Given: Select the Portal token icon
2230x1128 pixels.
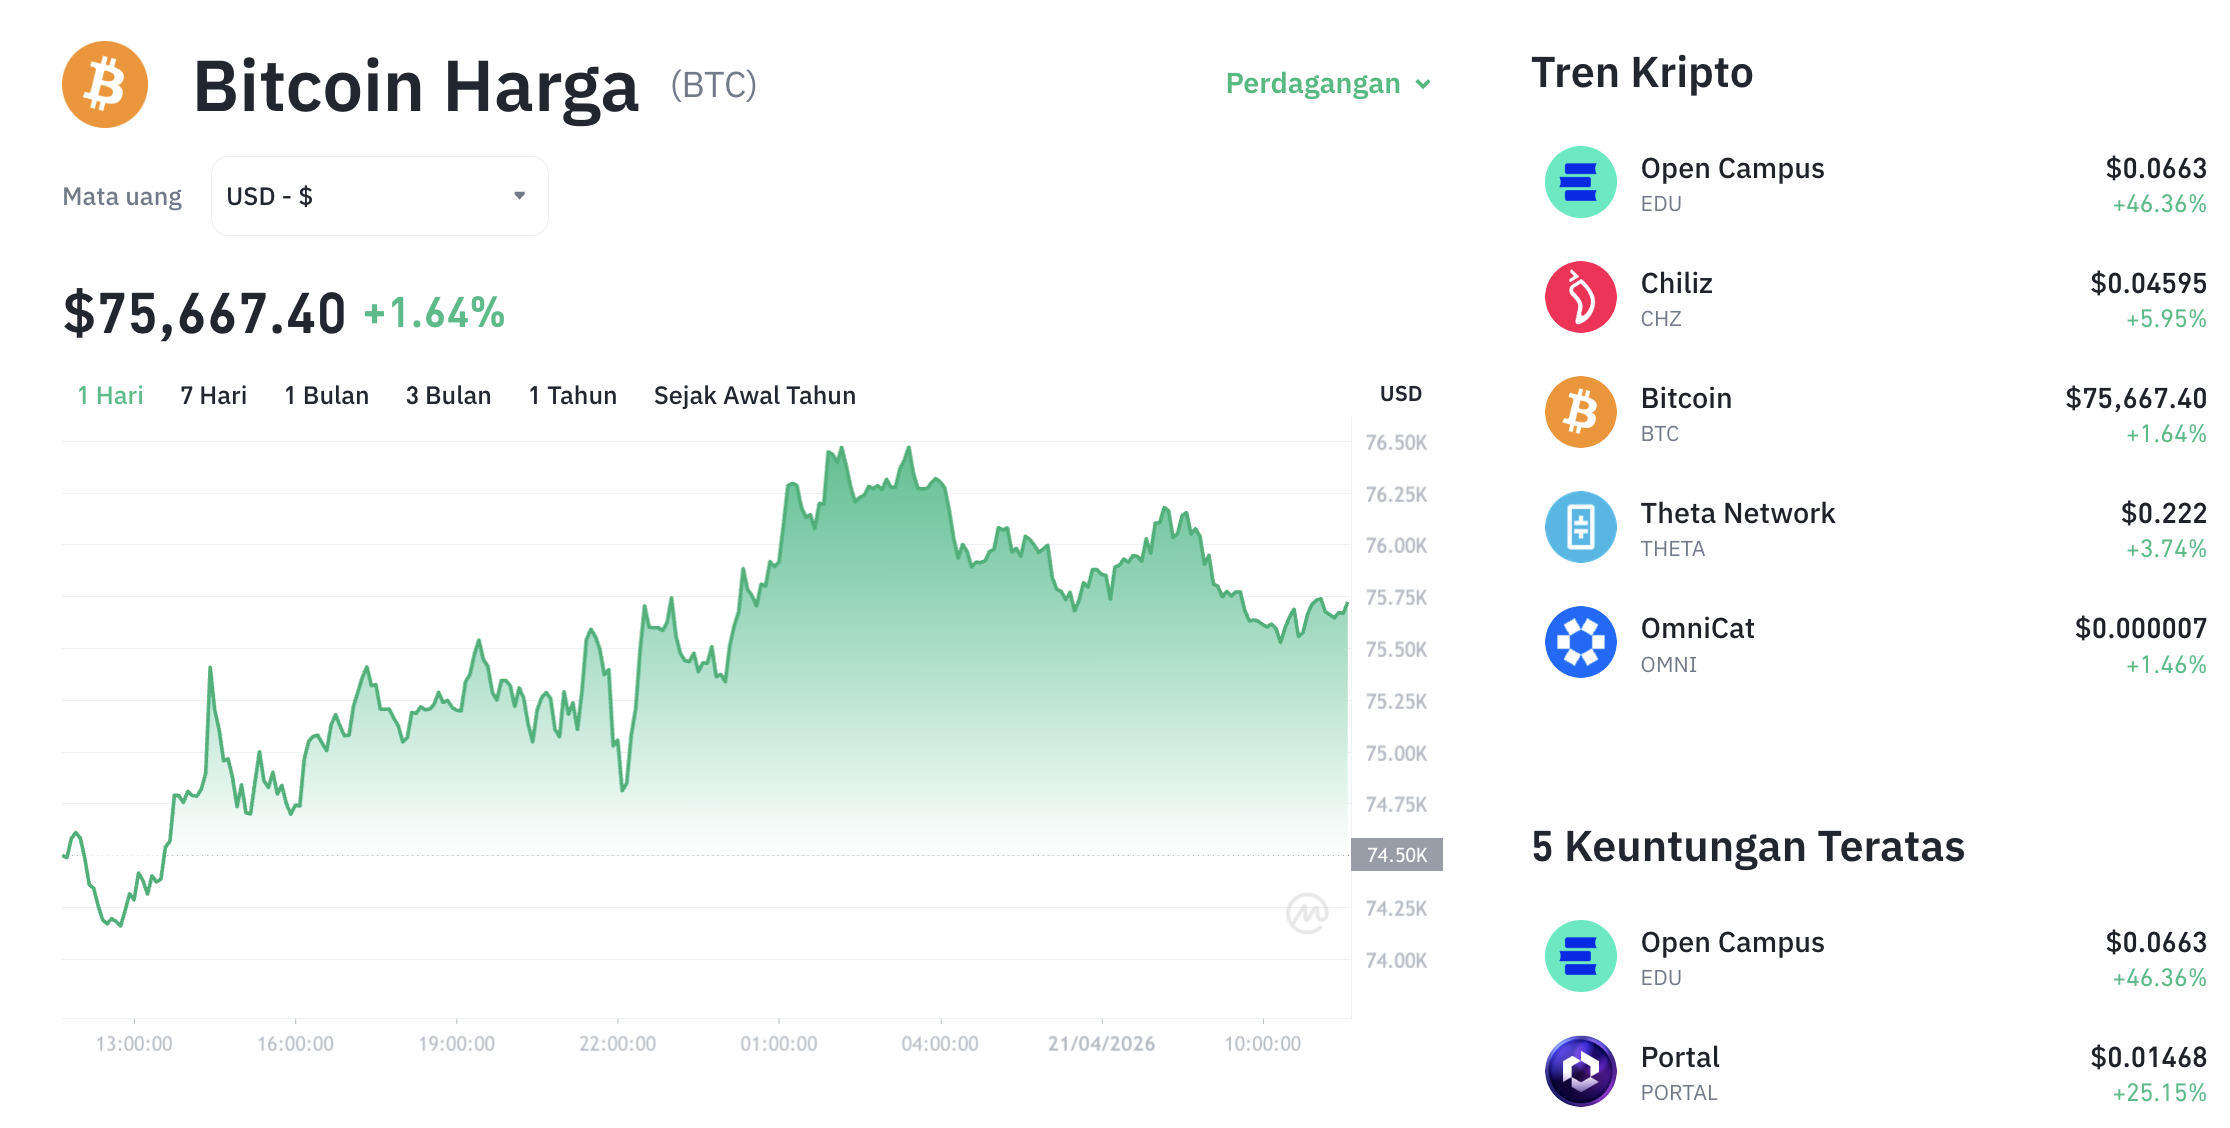Looking at the screenshot, I should [1580, 1070].
